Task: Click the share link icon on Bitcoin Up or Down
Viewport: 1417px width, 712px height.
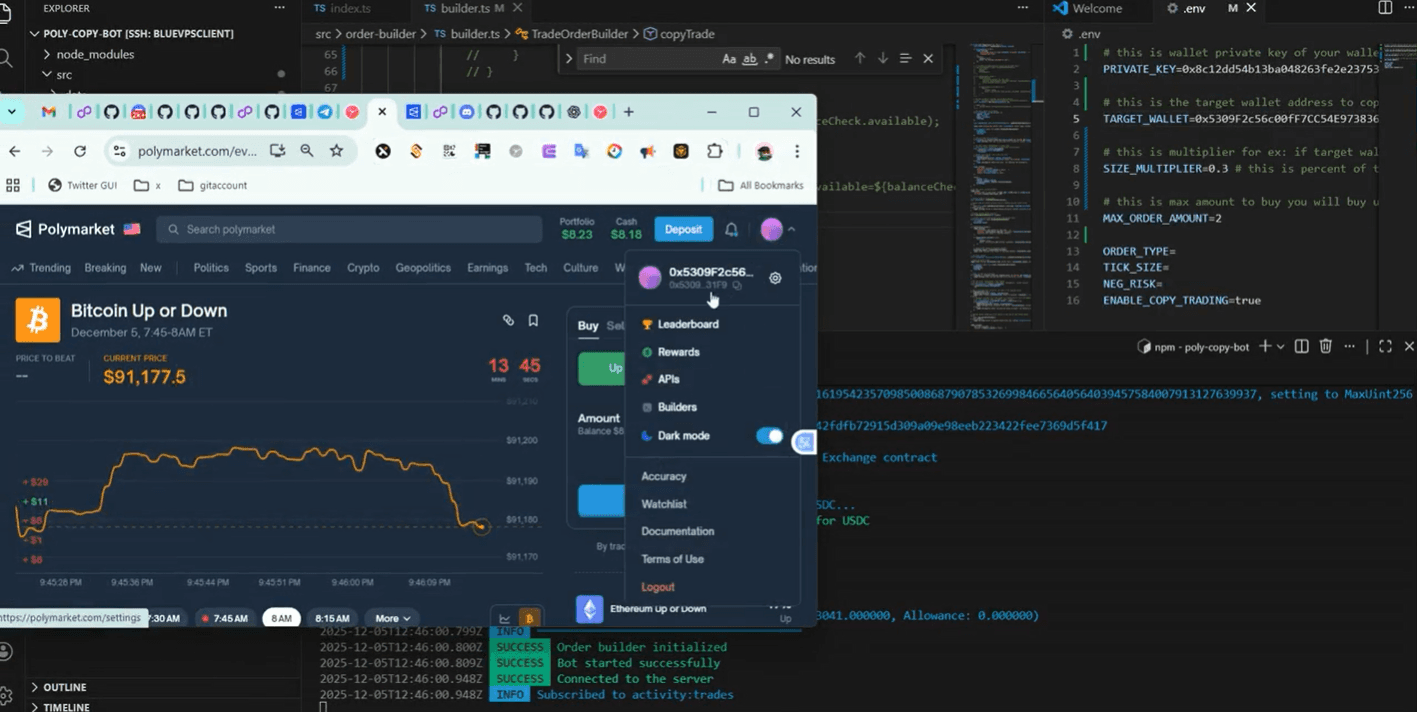Action: 508,320
